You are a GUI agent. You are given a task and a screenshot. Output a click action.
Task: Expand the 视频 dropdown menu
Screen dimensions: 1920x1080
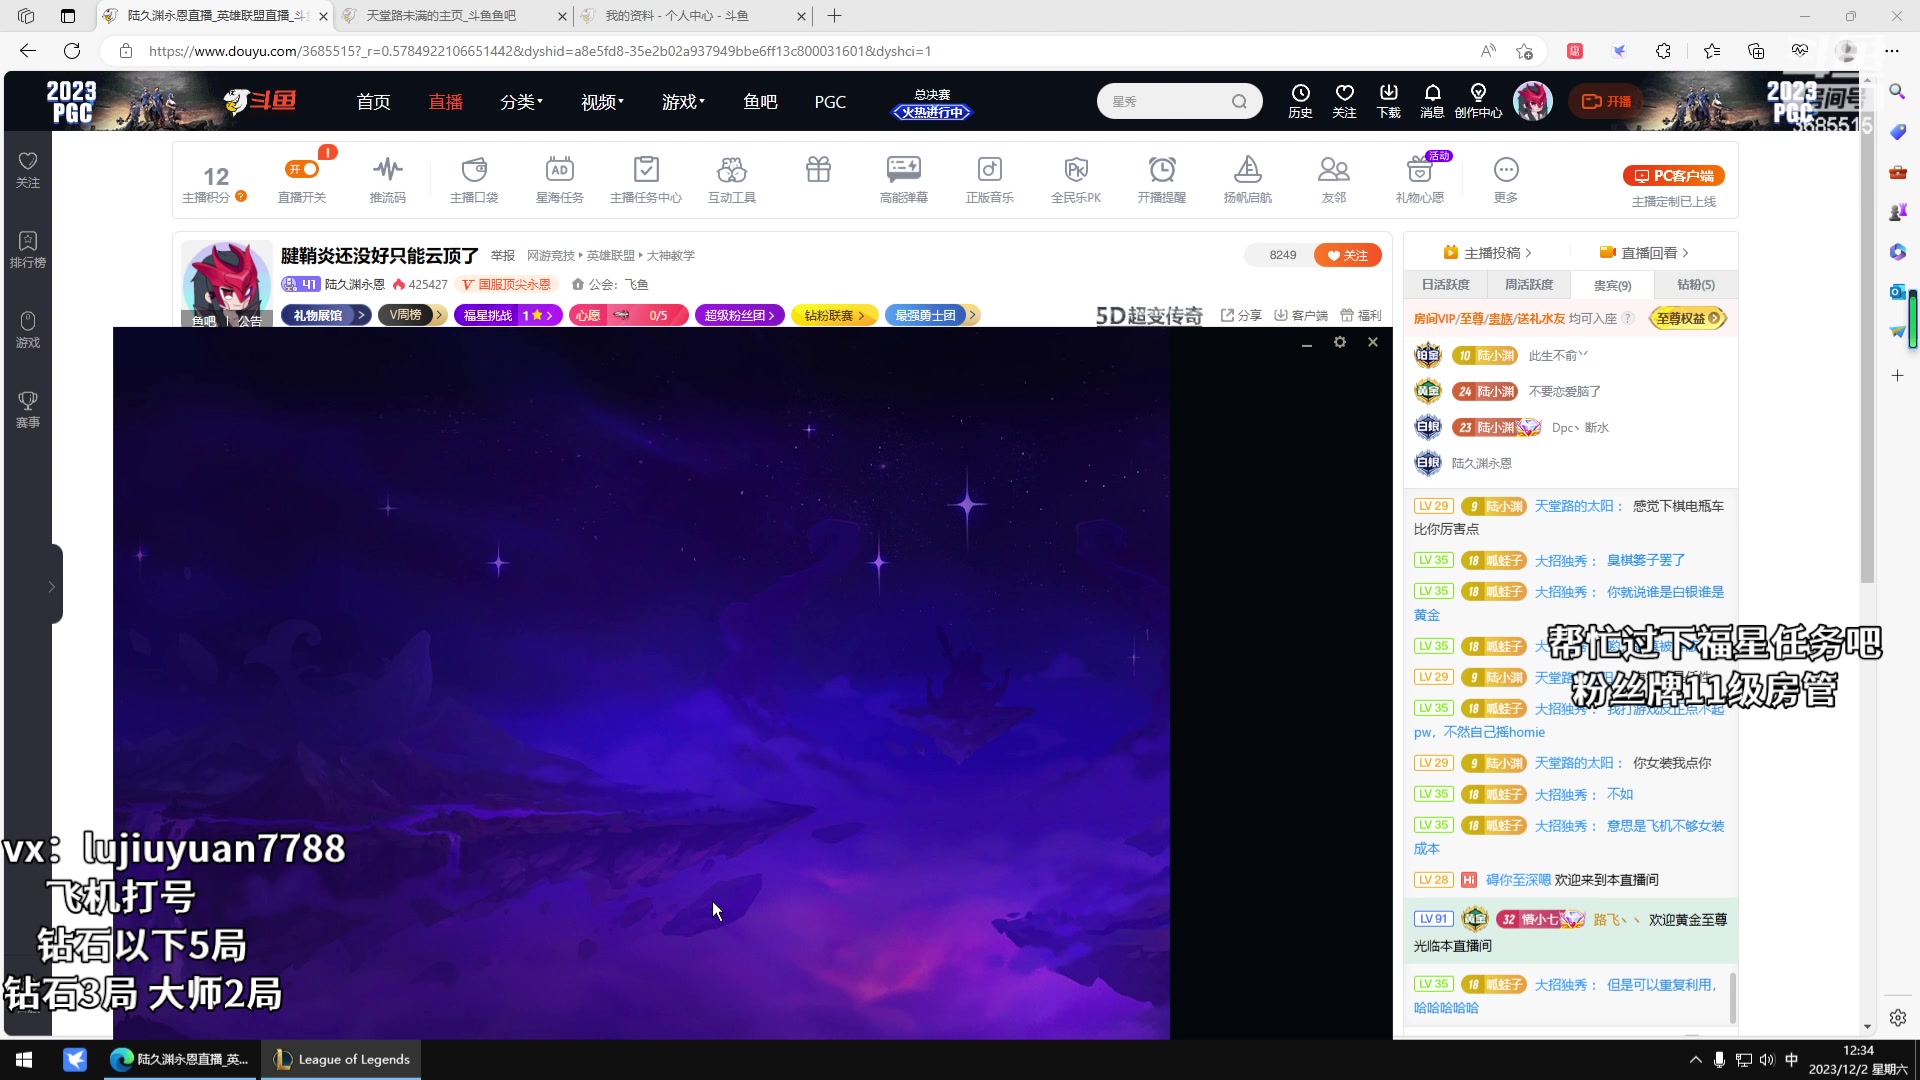coord(602,101)
